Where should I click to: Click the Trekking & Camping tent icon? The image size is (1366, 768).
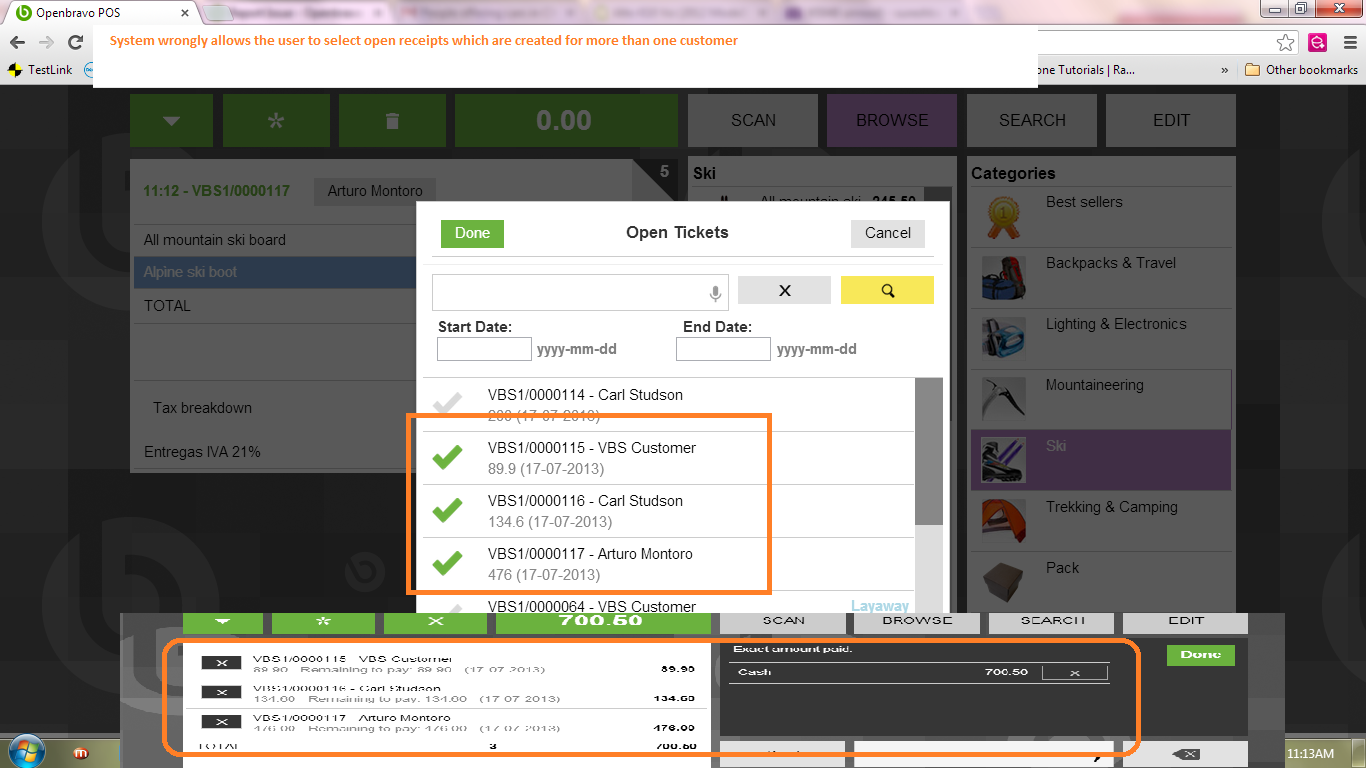point(1003,522)
